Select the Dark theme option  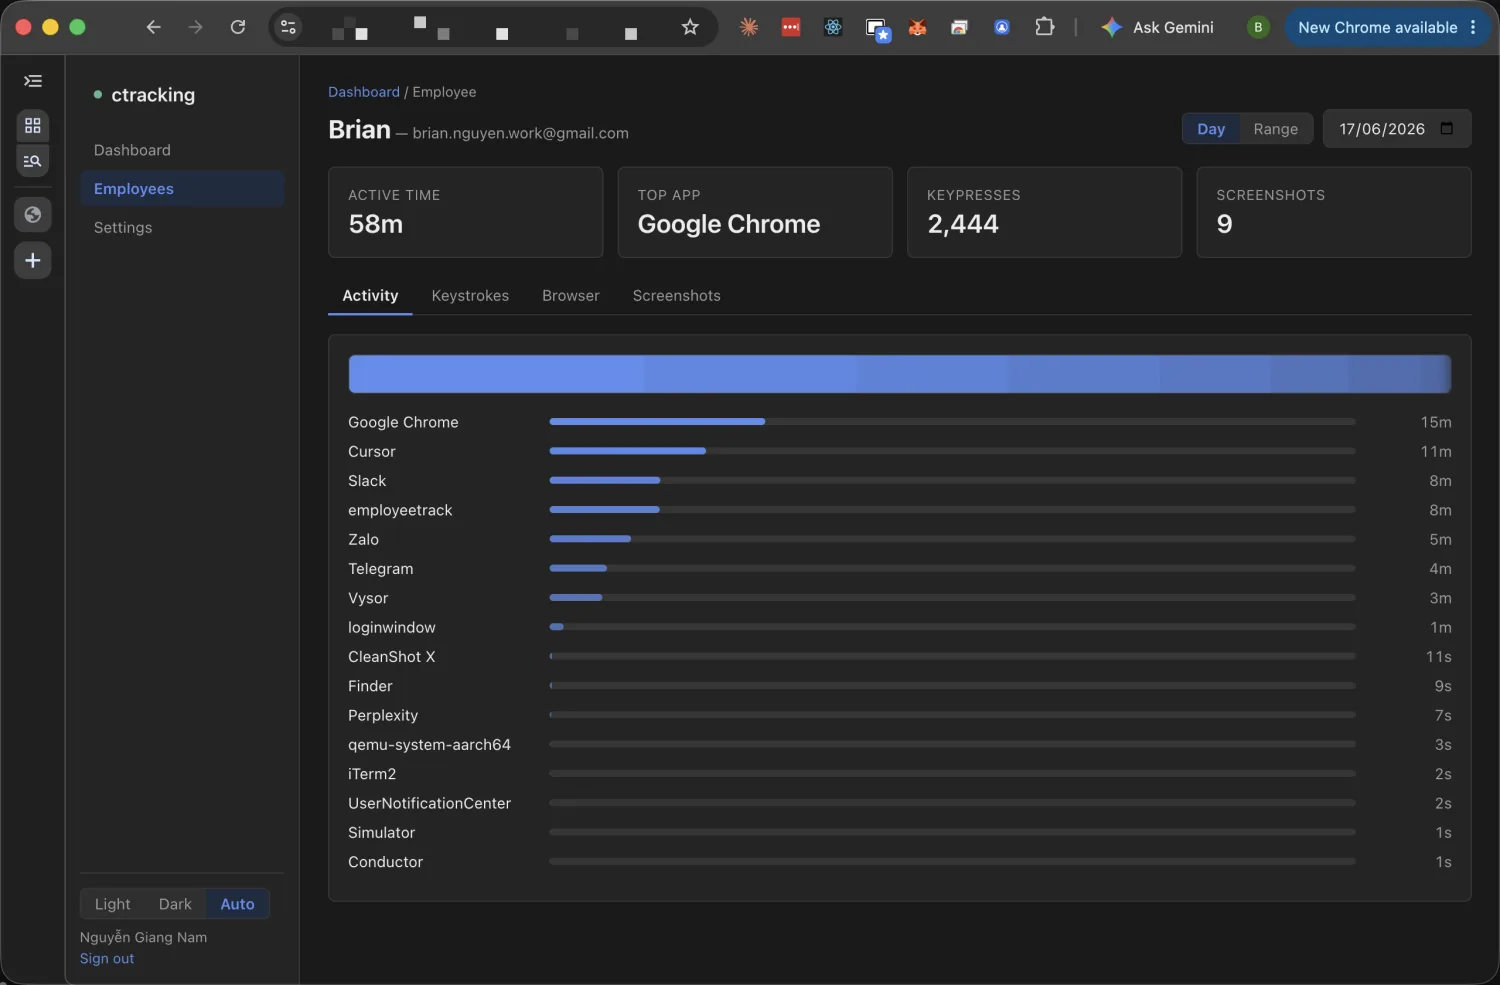pos(175,904)
